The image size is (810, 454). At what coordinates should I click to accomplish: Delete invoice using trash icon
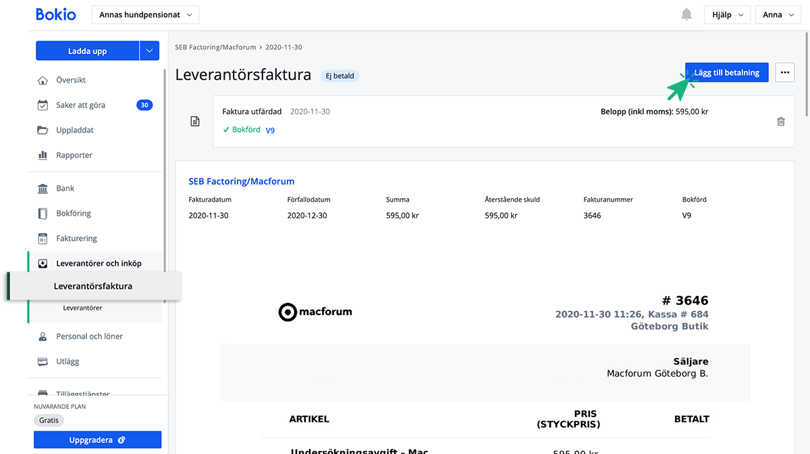[x=780, y=121]
